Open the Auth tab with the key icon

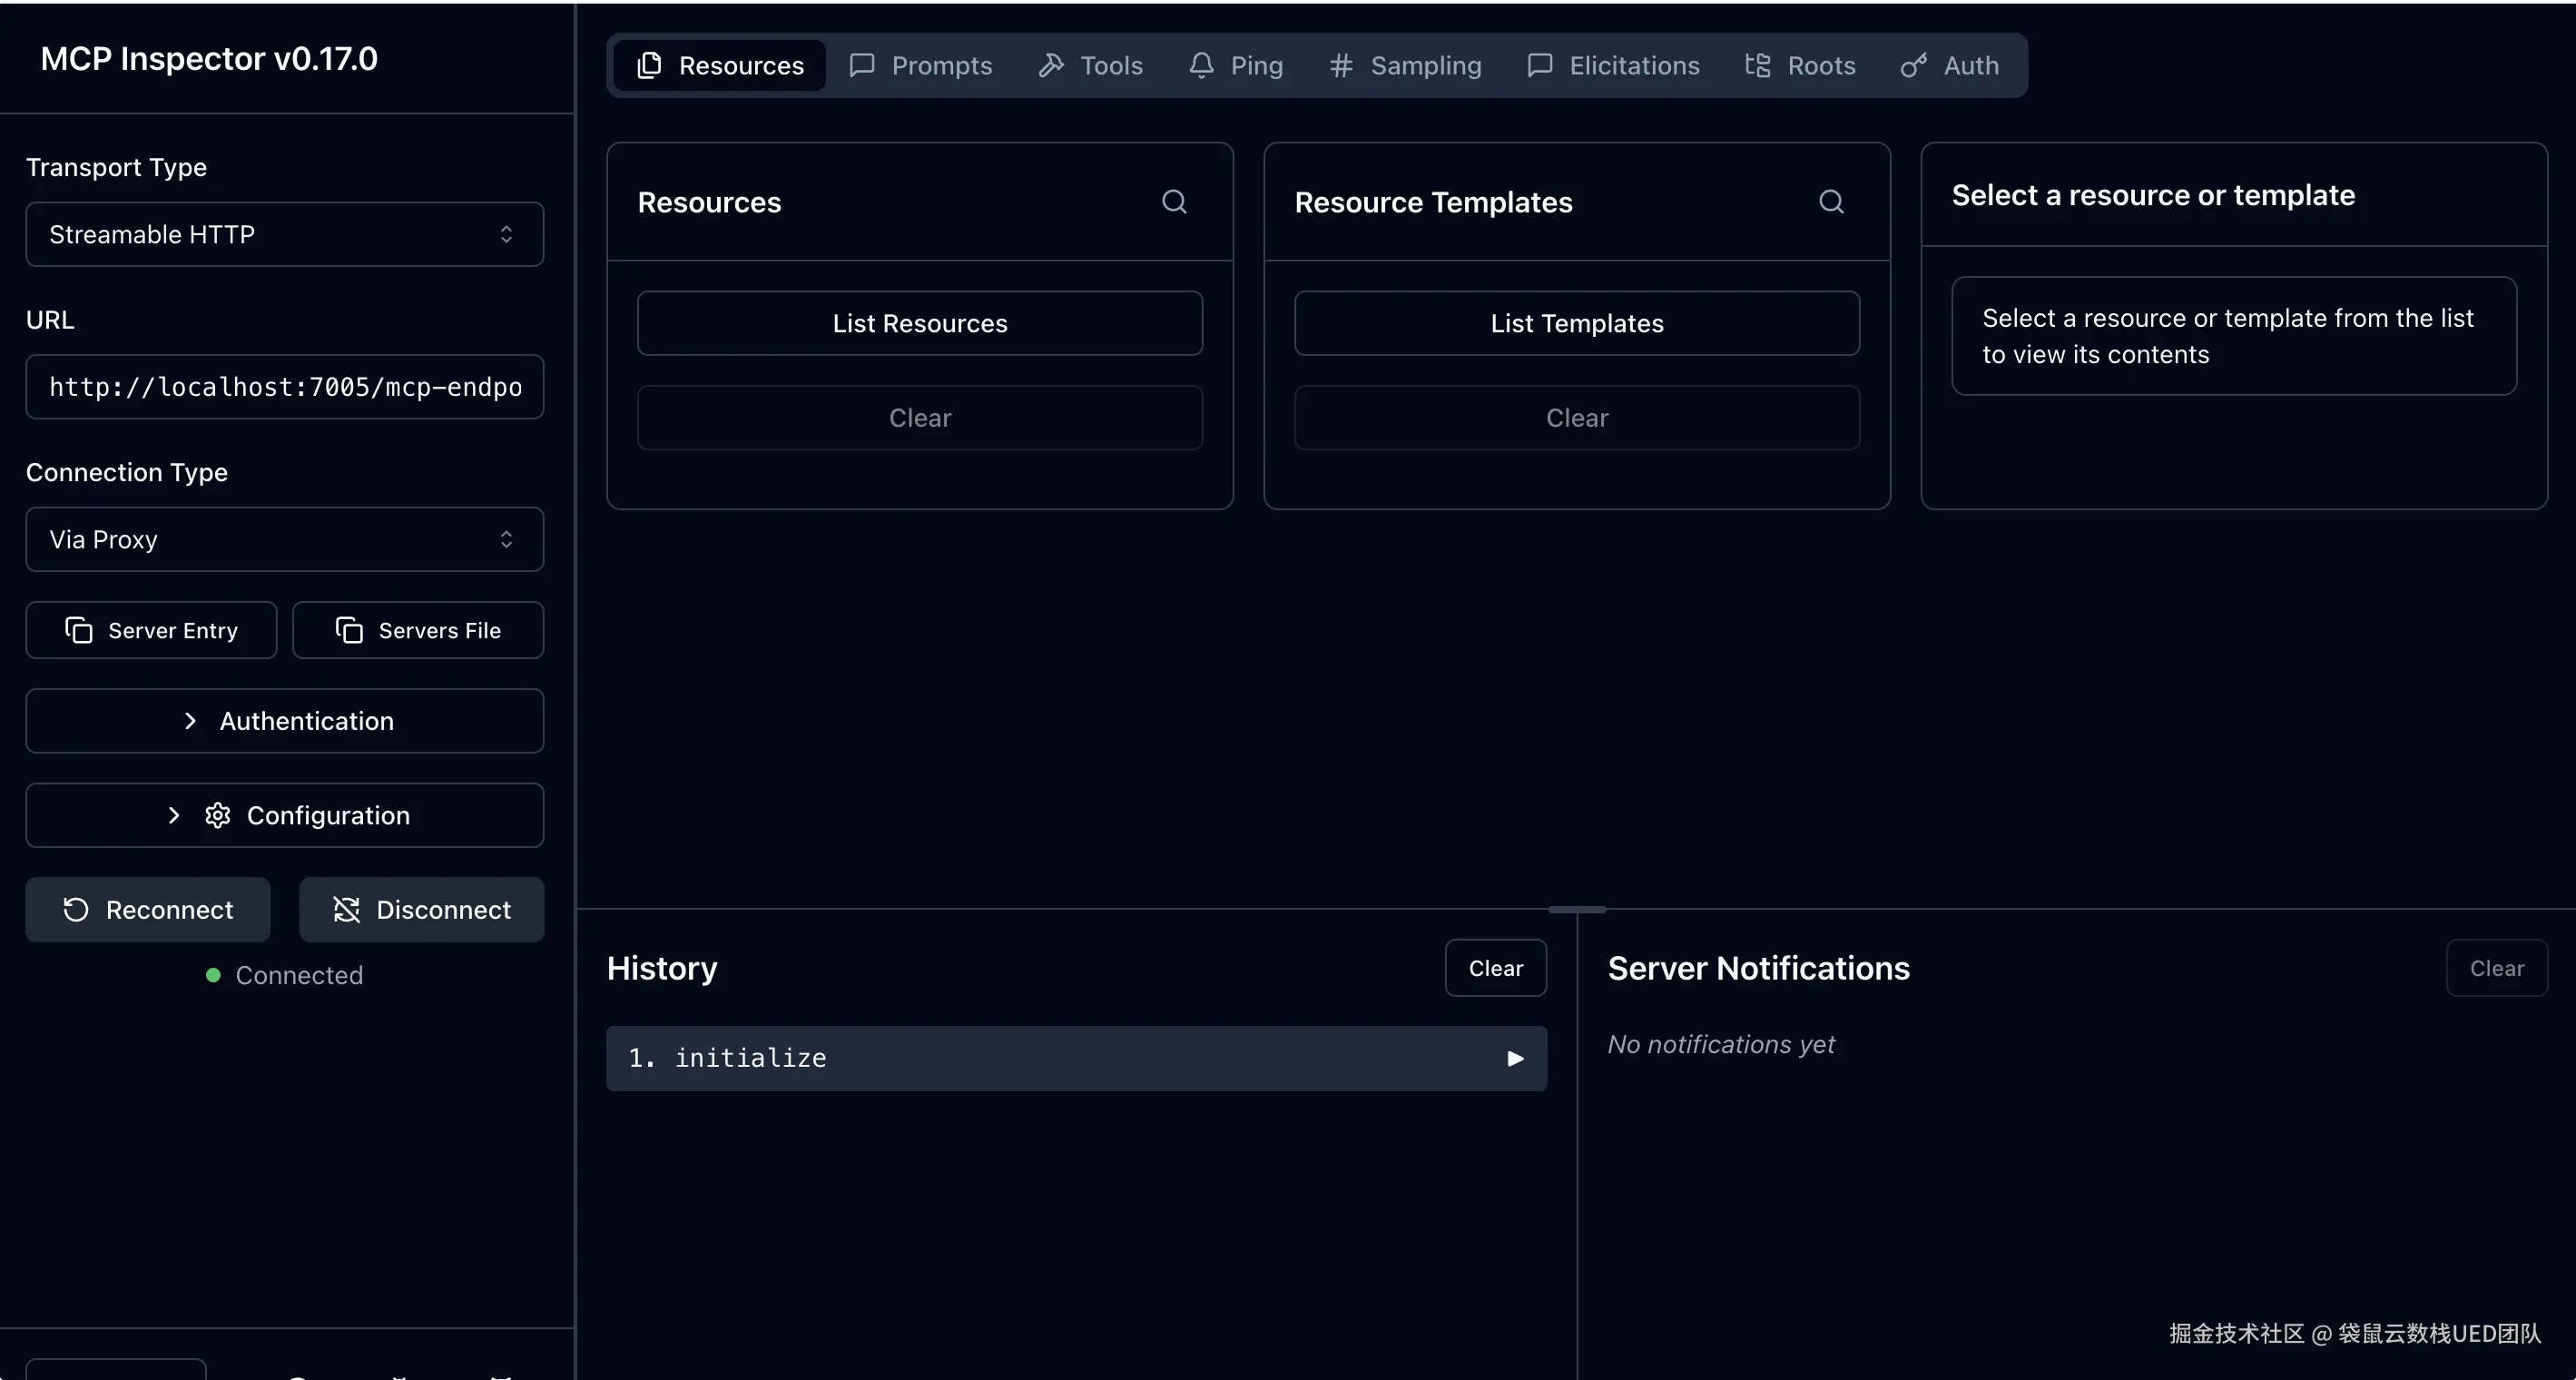tap(1950, 66)
